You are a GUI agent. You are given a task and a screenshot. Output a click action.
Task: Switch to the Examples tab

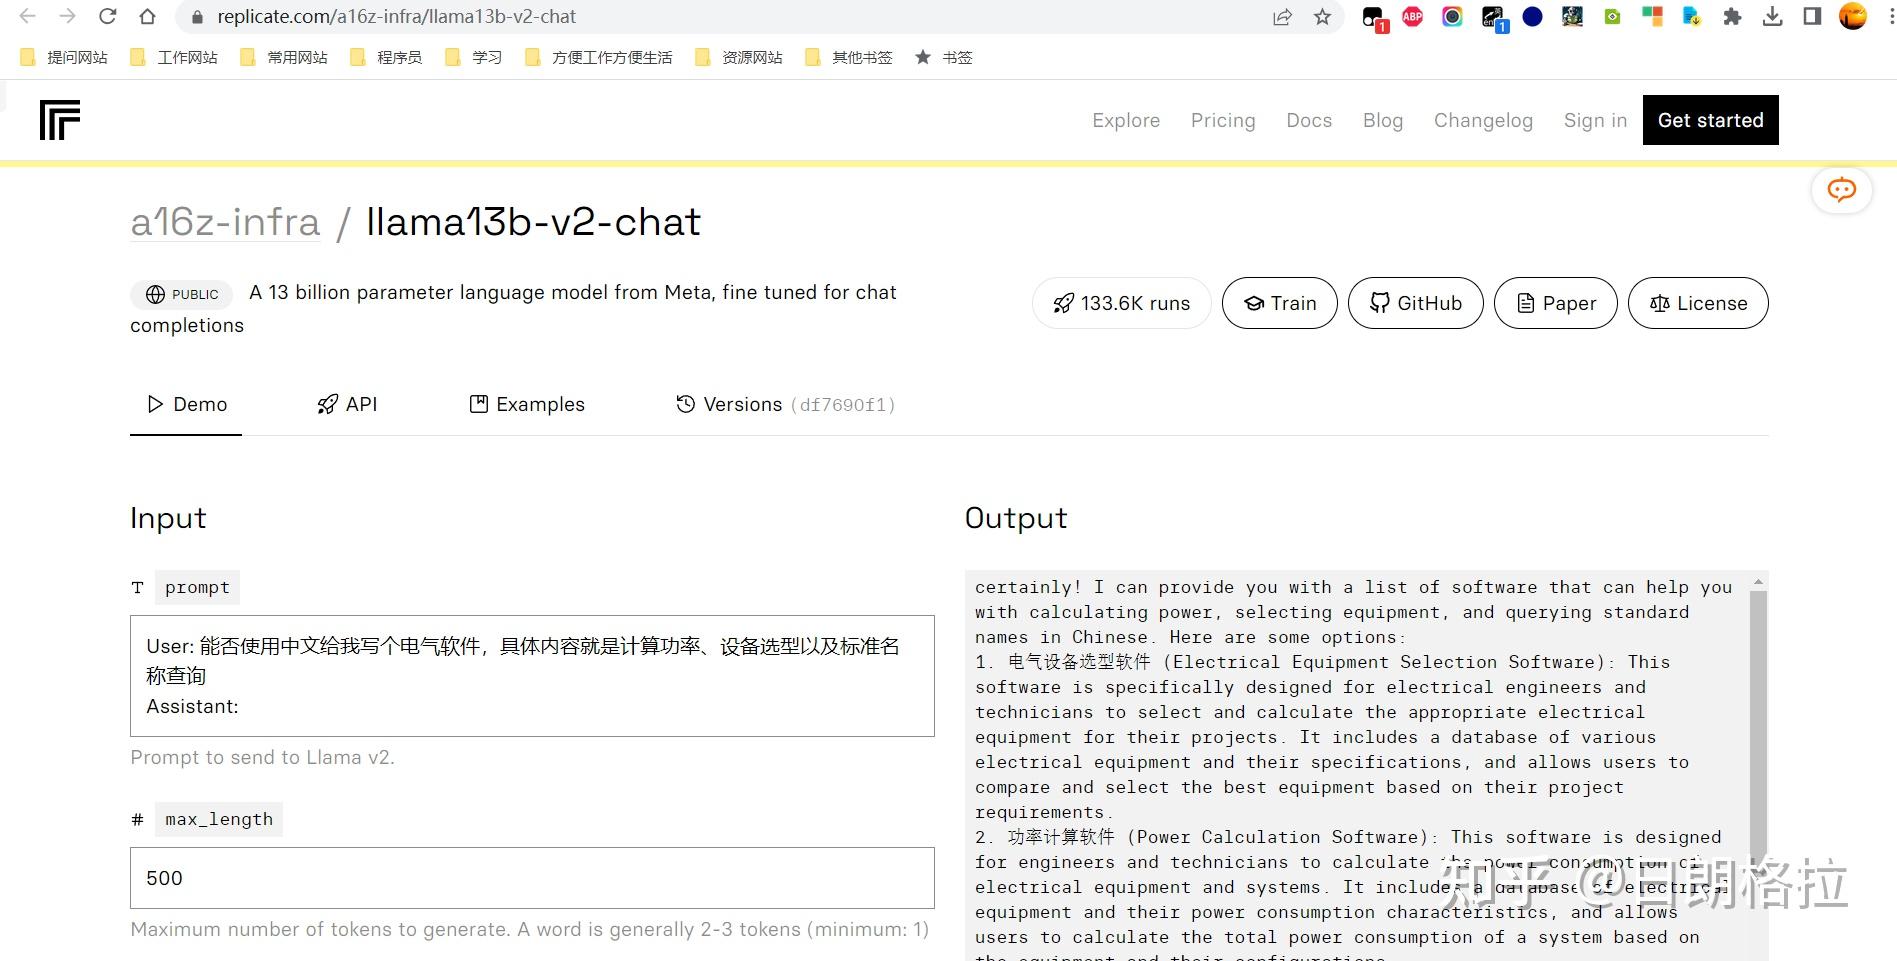pos(527,404)
